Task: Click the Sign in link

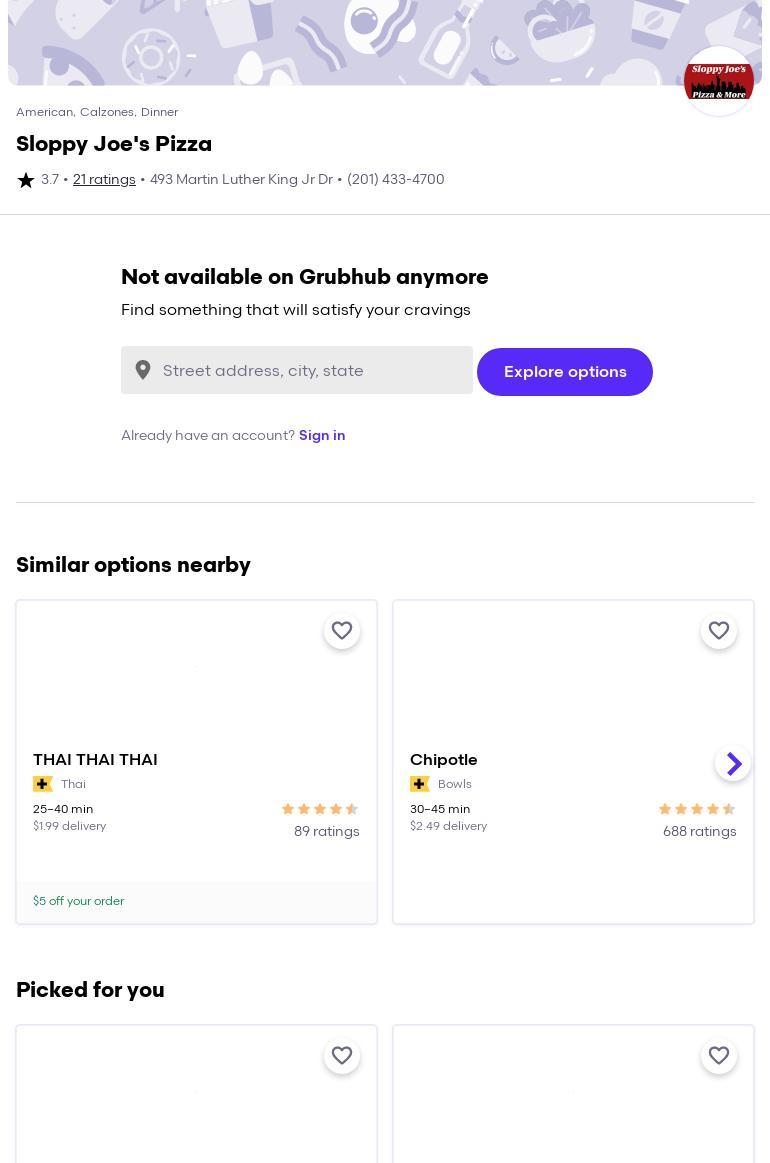Action: pos(322,435)
